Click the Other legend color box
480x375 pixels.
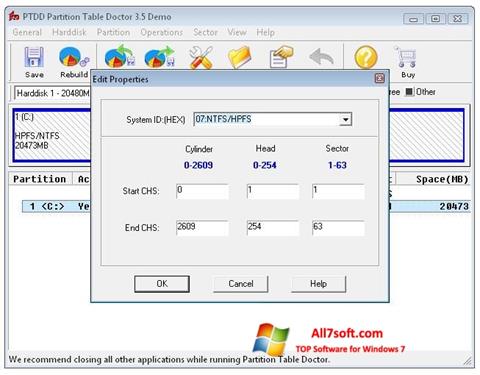pos(409,92)
